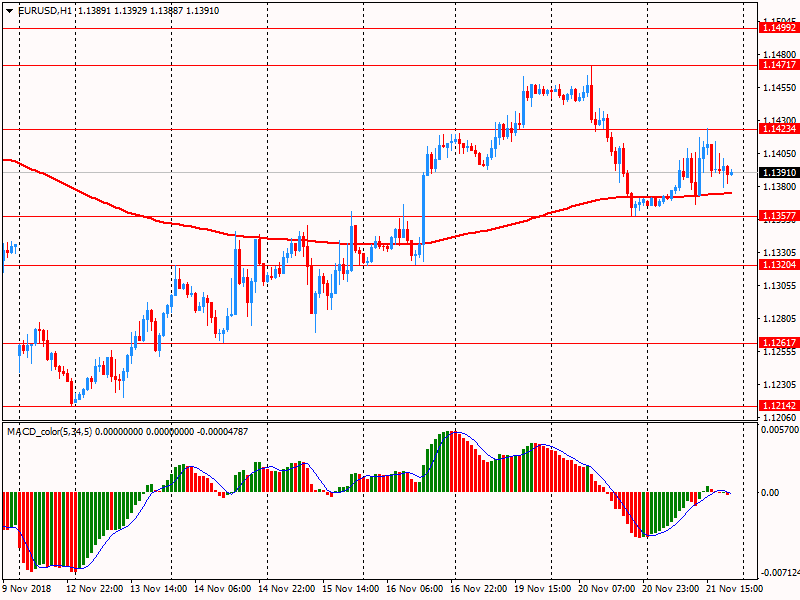Screen dimensions: 800x600
Task: Click the 16 Nov 06:00 time label
Action: click(414, 588)
